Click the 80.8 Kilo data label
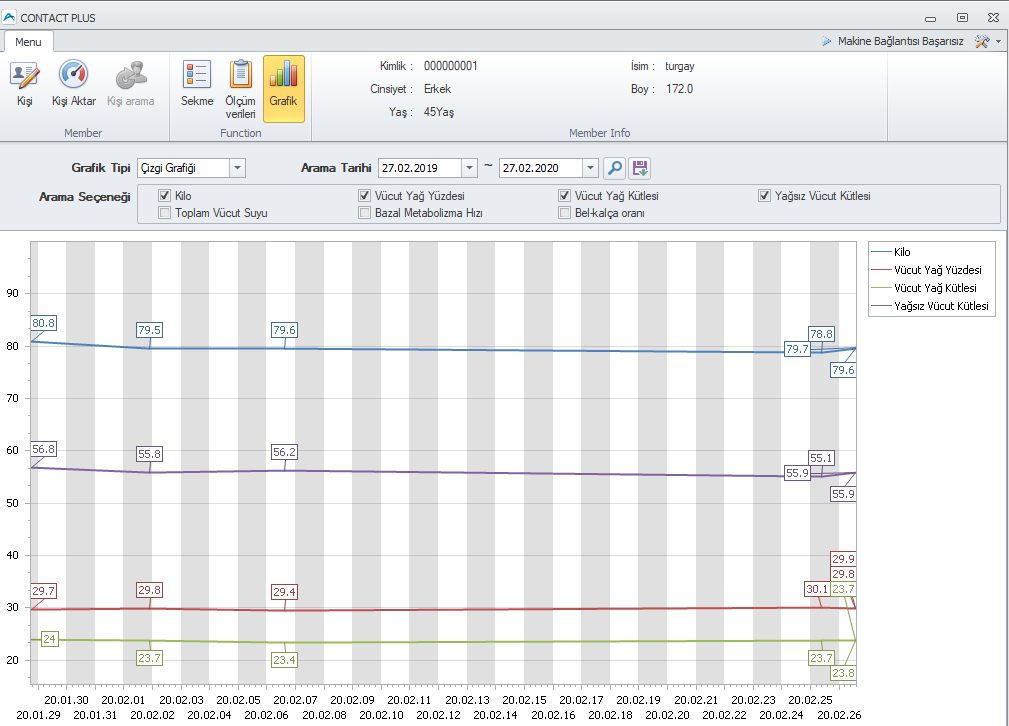 pos(44,323)
